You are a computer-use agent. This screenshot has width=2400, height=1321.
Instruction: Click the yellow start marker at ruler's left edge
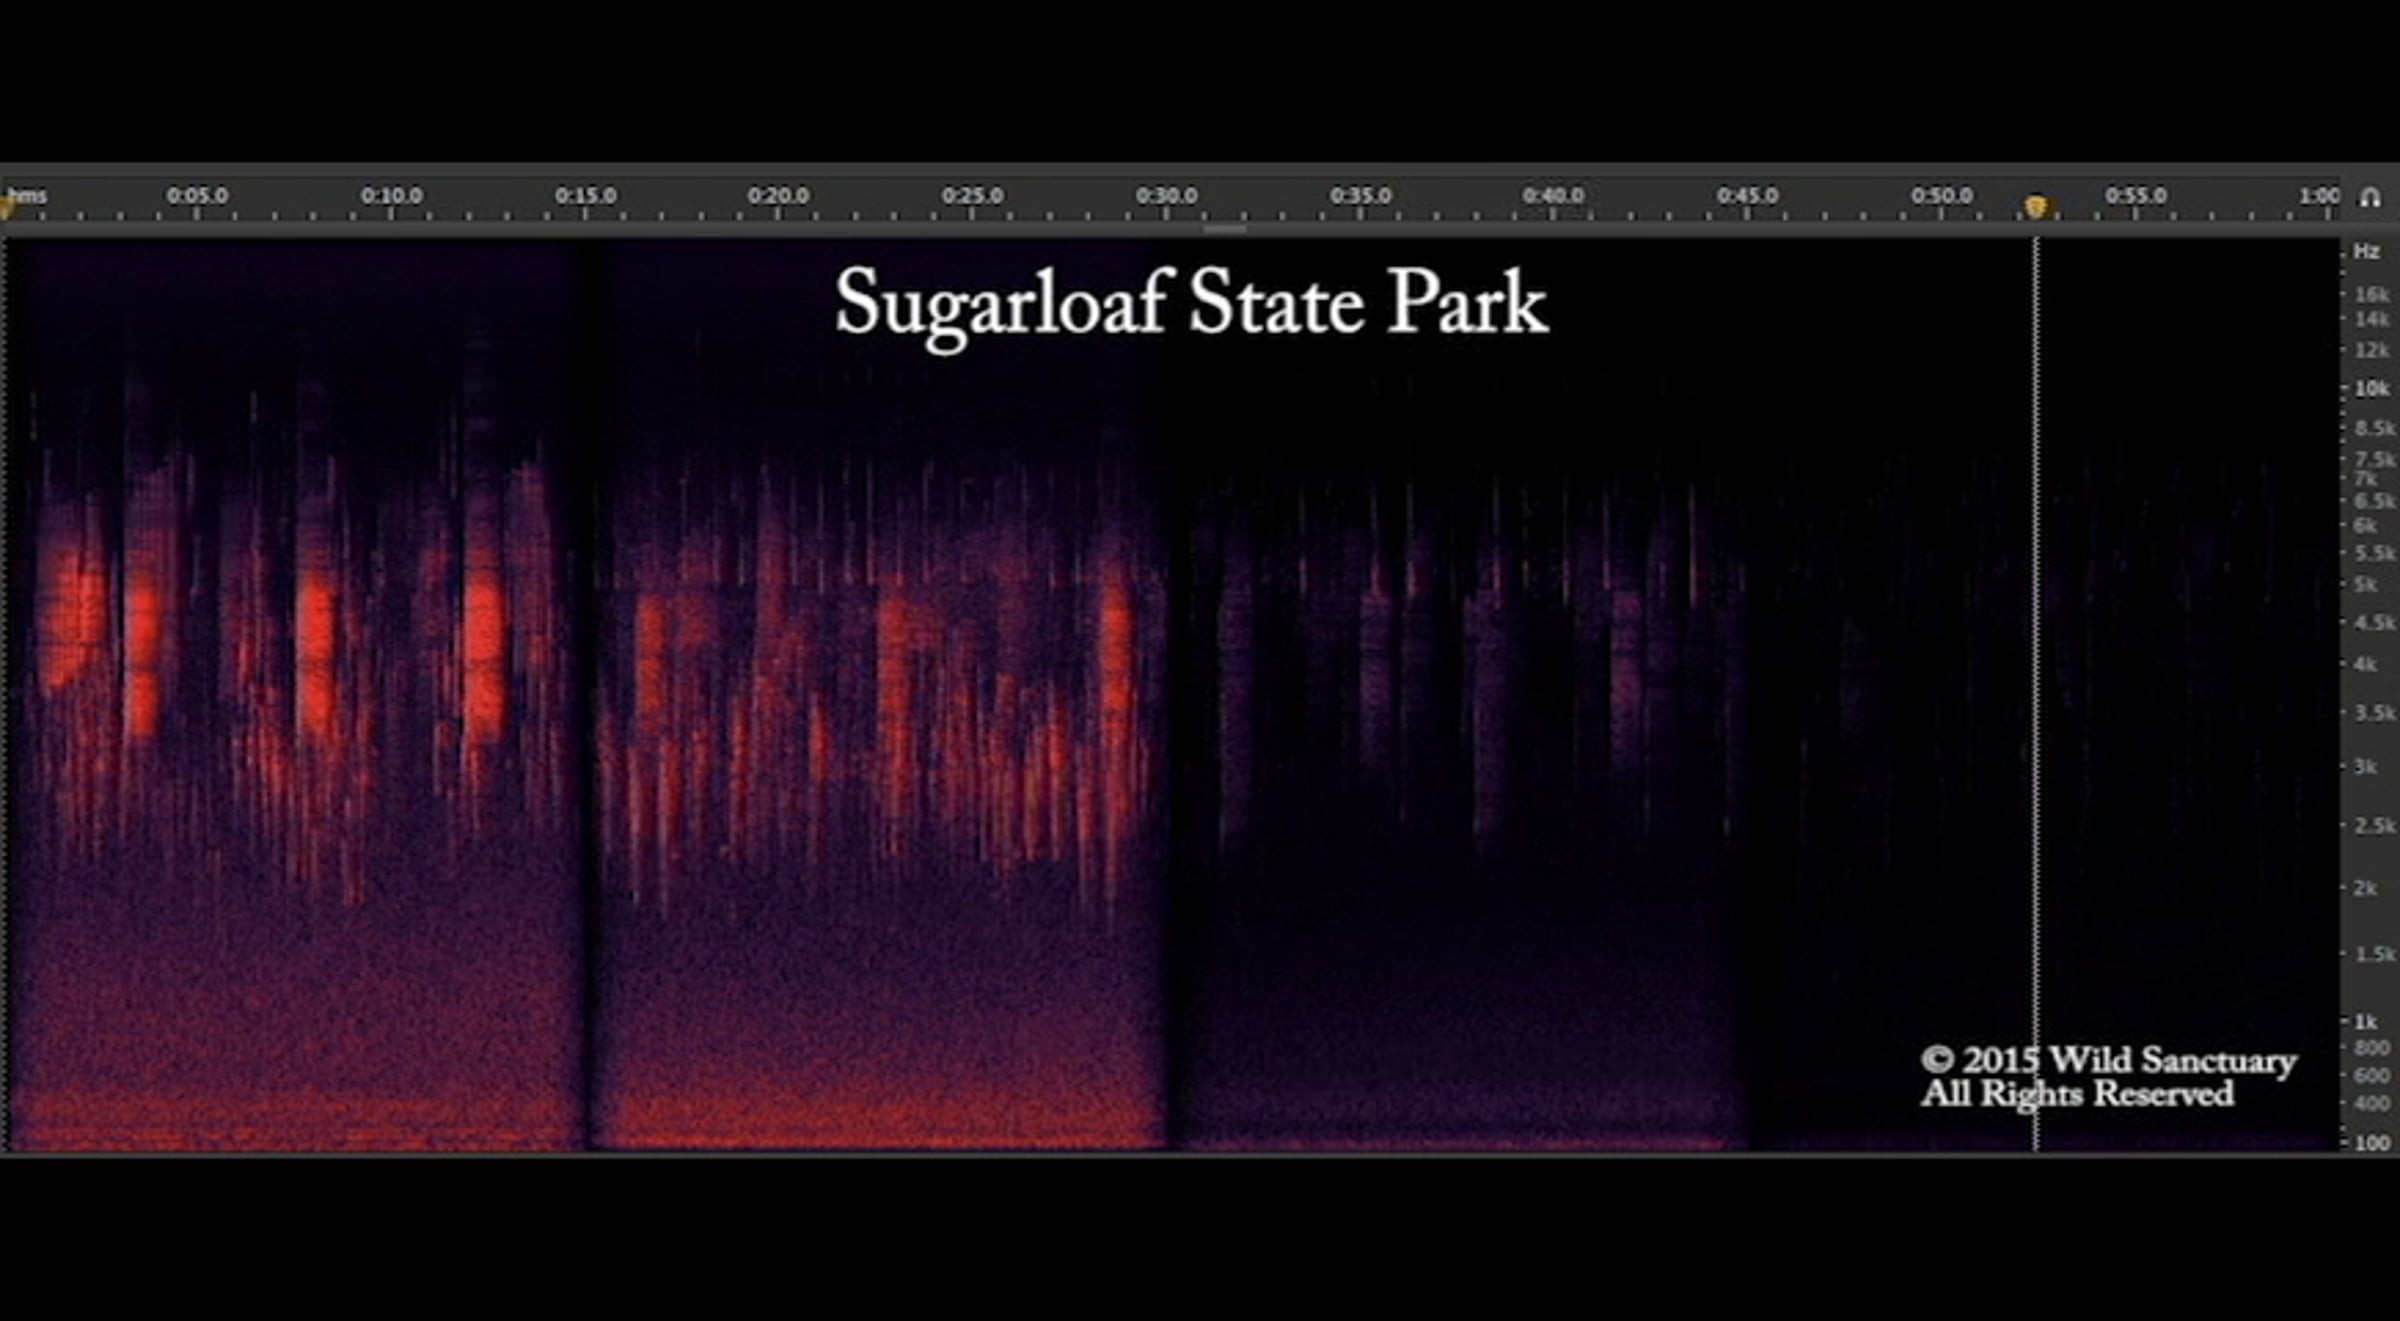click(x=6, y=208)
